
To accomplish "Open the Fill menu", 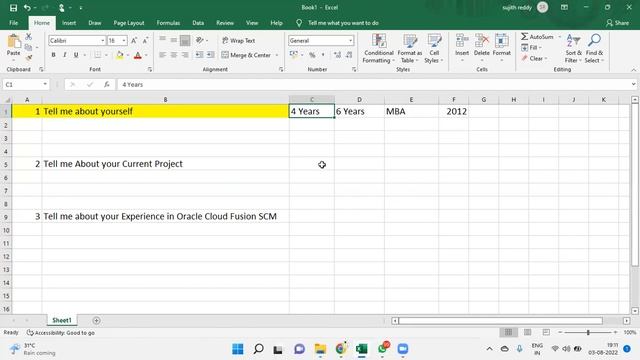I will point(531,48).
